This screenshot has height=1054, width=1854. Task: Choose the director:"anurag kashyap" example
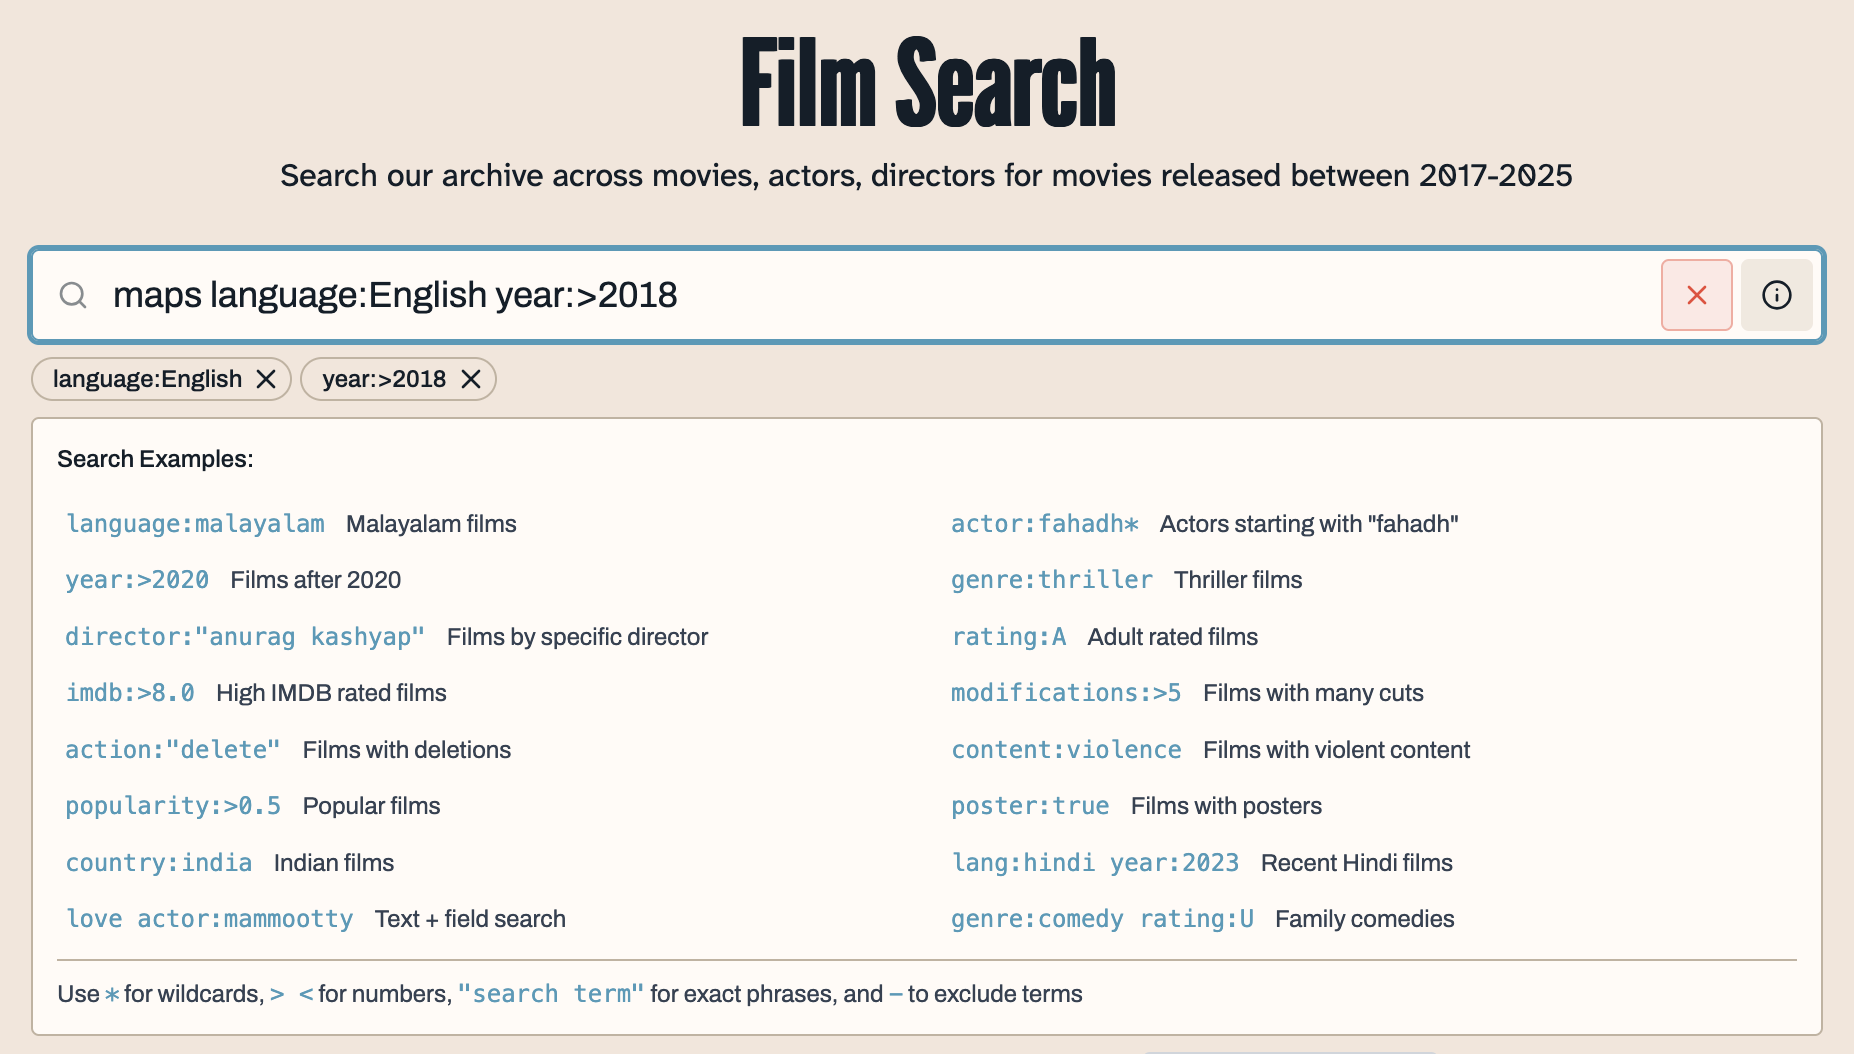click(x=245, y=637)
